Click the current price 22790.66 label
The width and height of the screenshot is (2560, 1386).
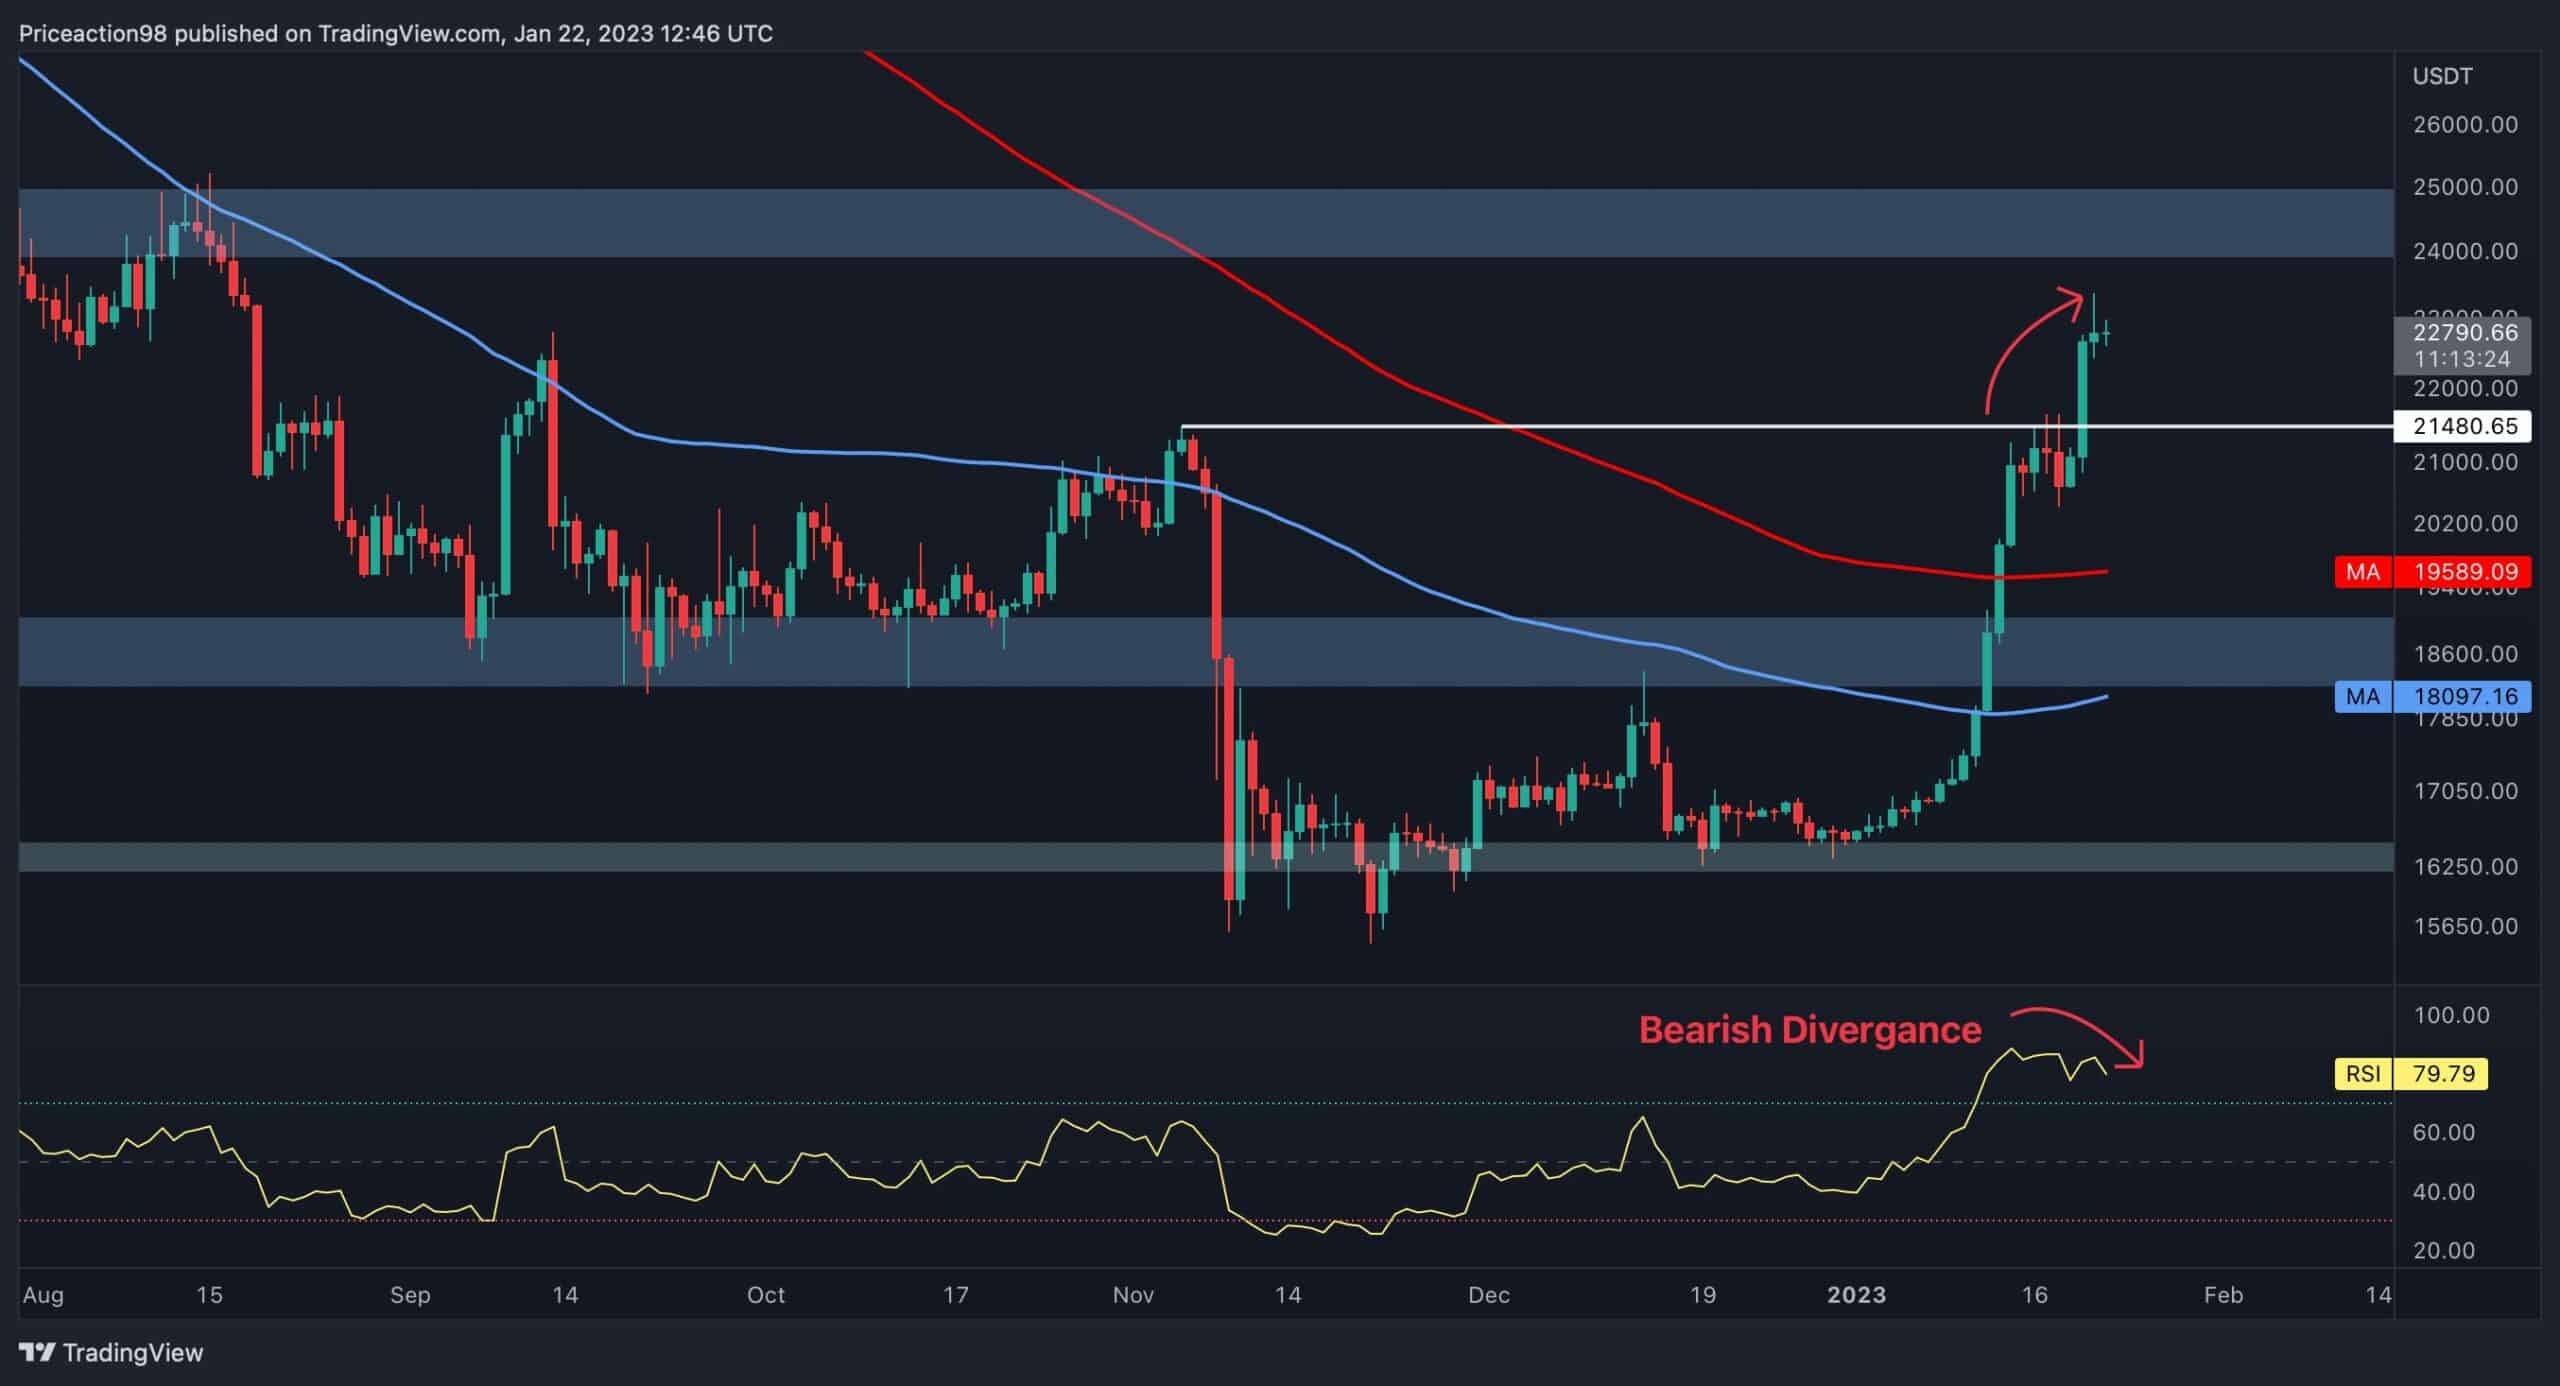pos(2464,334)
